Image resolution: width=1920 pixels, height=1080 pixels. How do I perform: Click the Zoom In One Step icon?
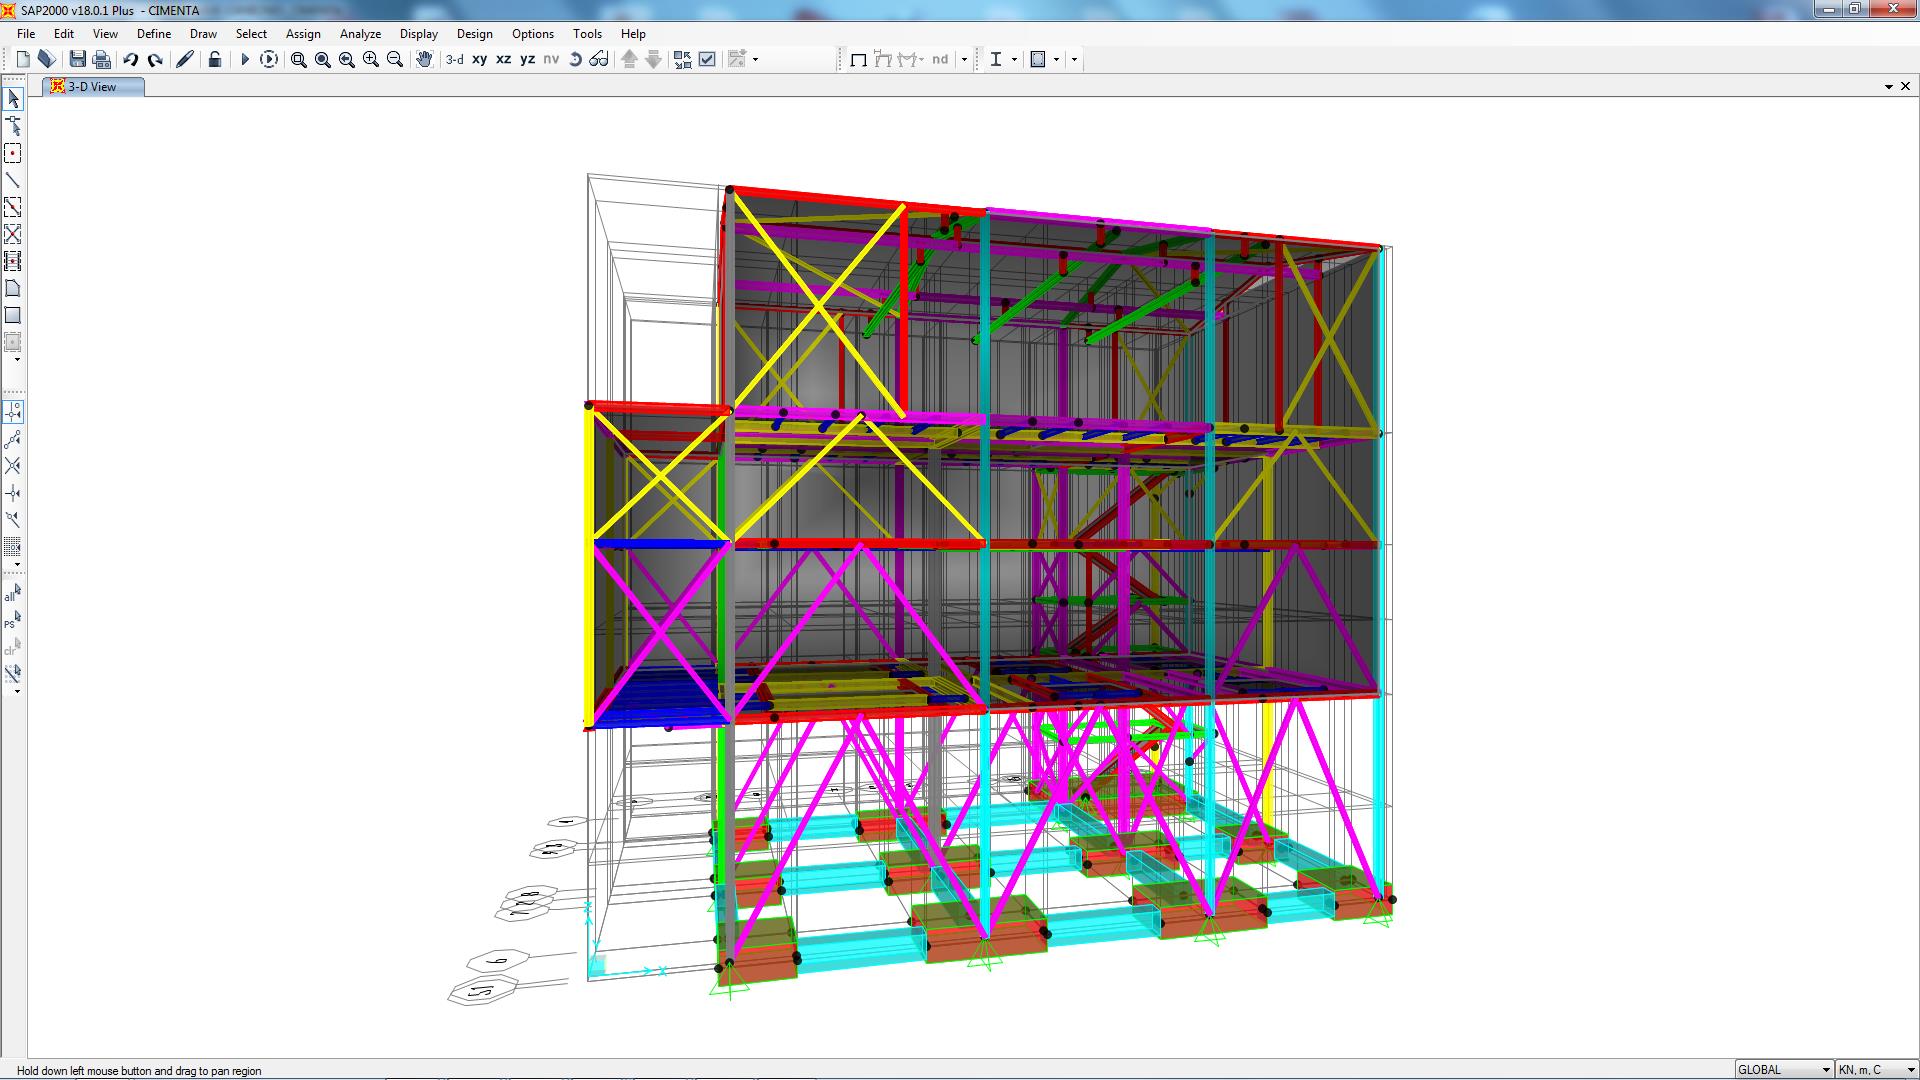pyautogui.click(x=371, y=60)
